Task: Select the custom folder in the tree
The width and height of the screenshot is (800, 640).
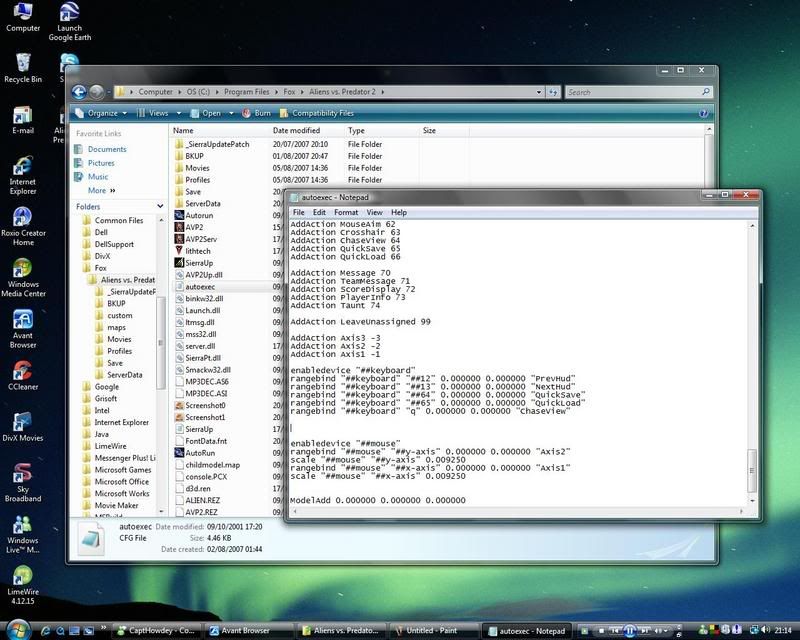Action: pos(120,315)
